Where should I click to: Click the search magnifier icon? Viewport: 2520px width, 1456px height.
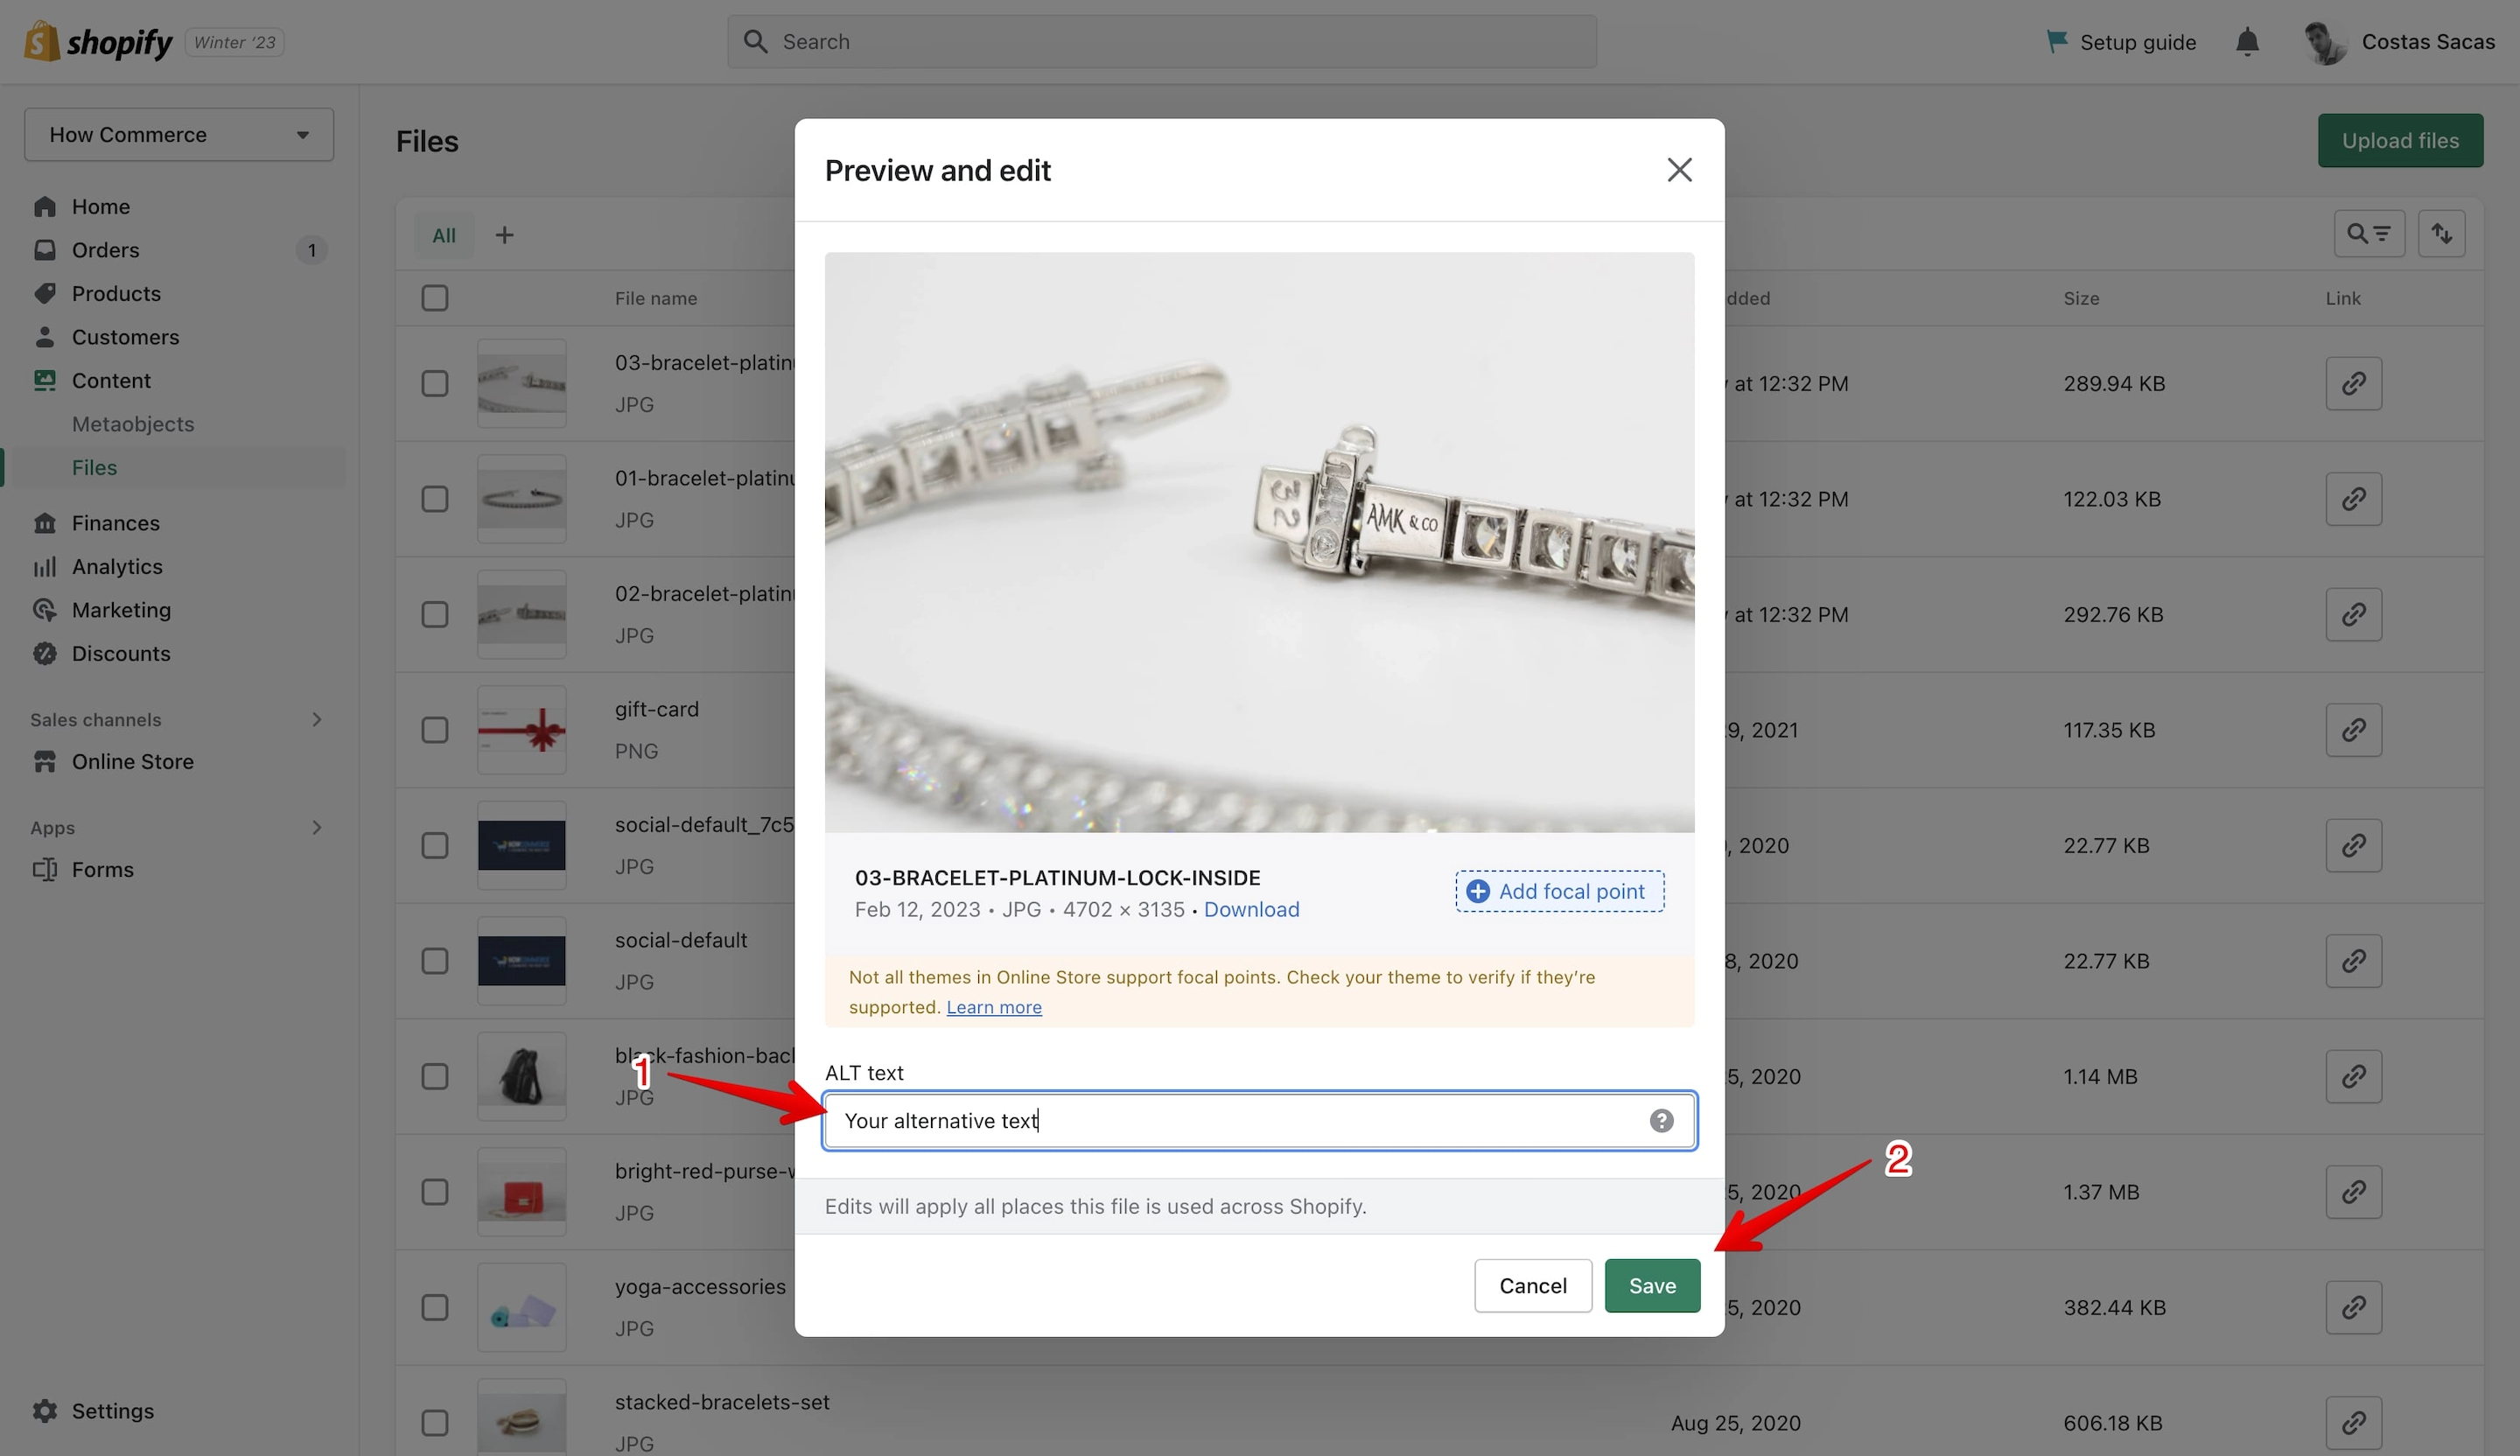[x=756, y=42]
